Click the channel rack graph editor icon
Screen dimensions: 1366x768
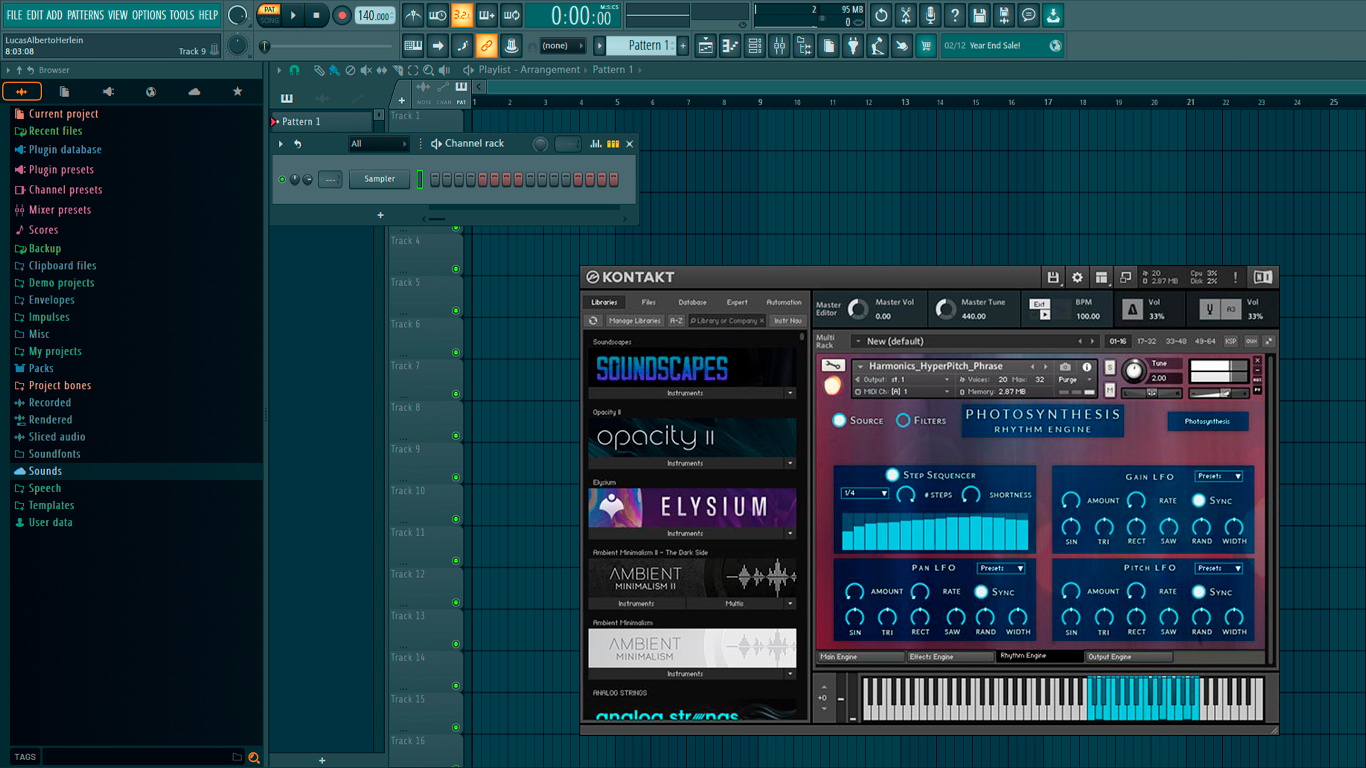596,144
